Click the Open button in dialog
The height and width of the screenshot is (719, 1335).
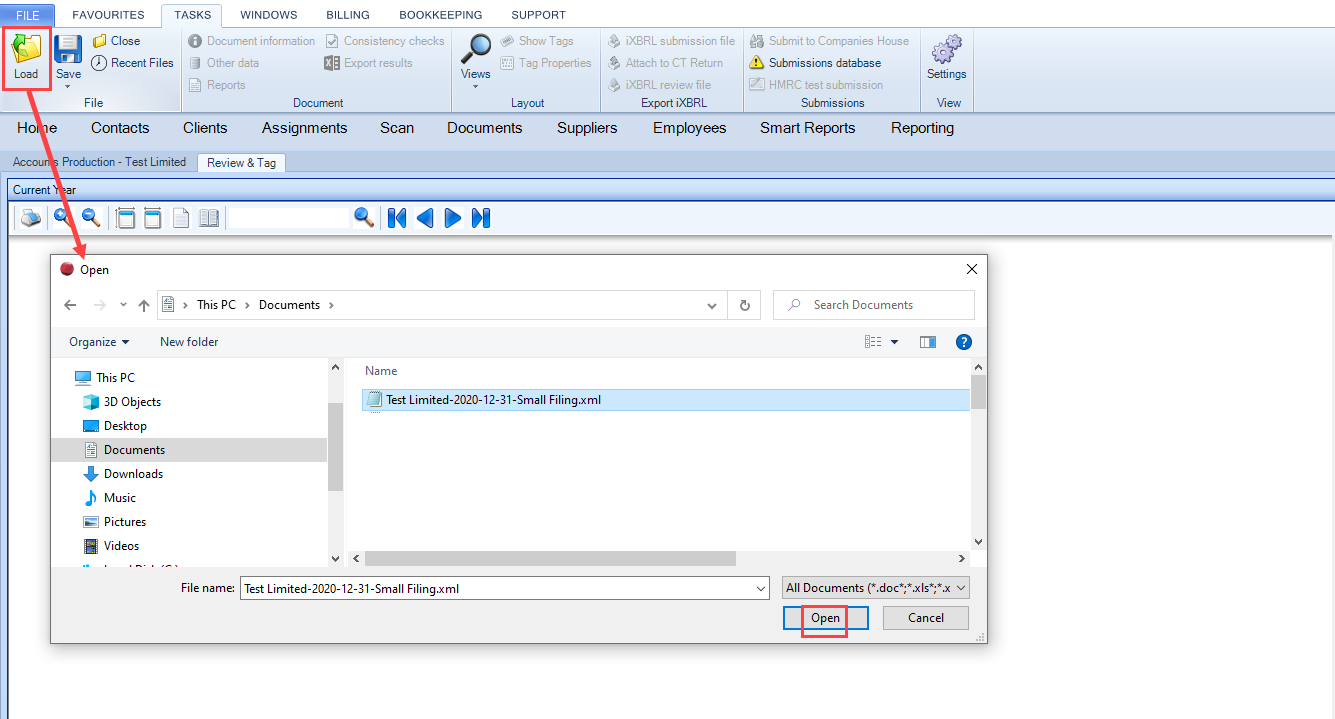[x=825, y=618]
